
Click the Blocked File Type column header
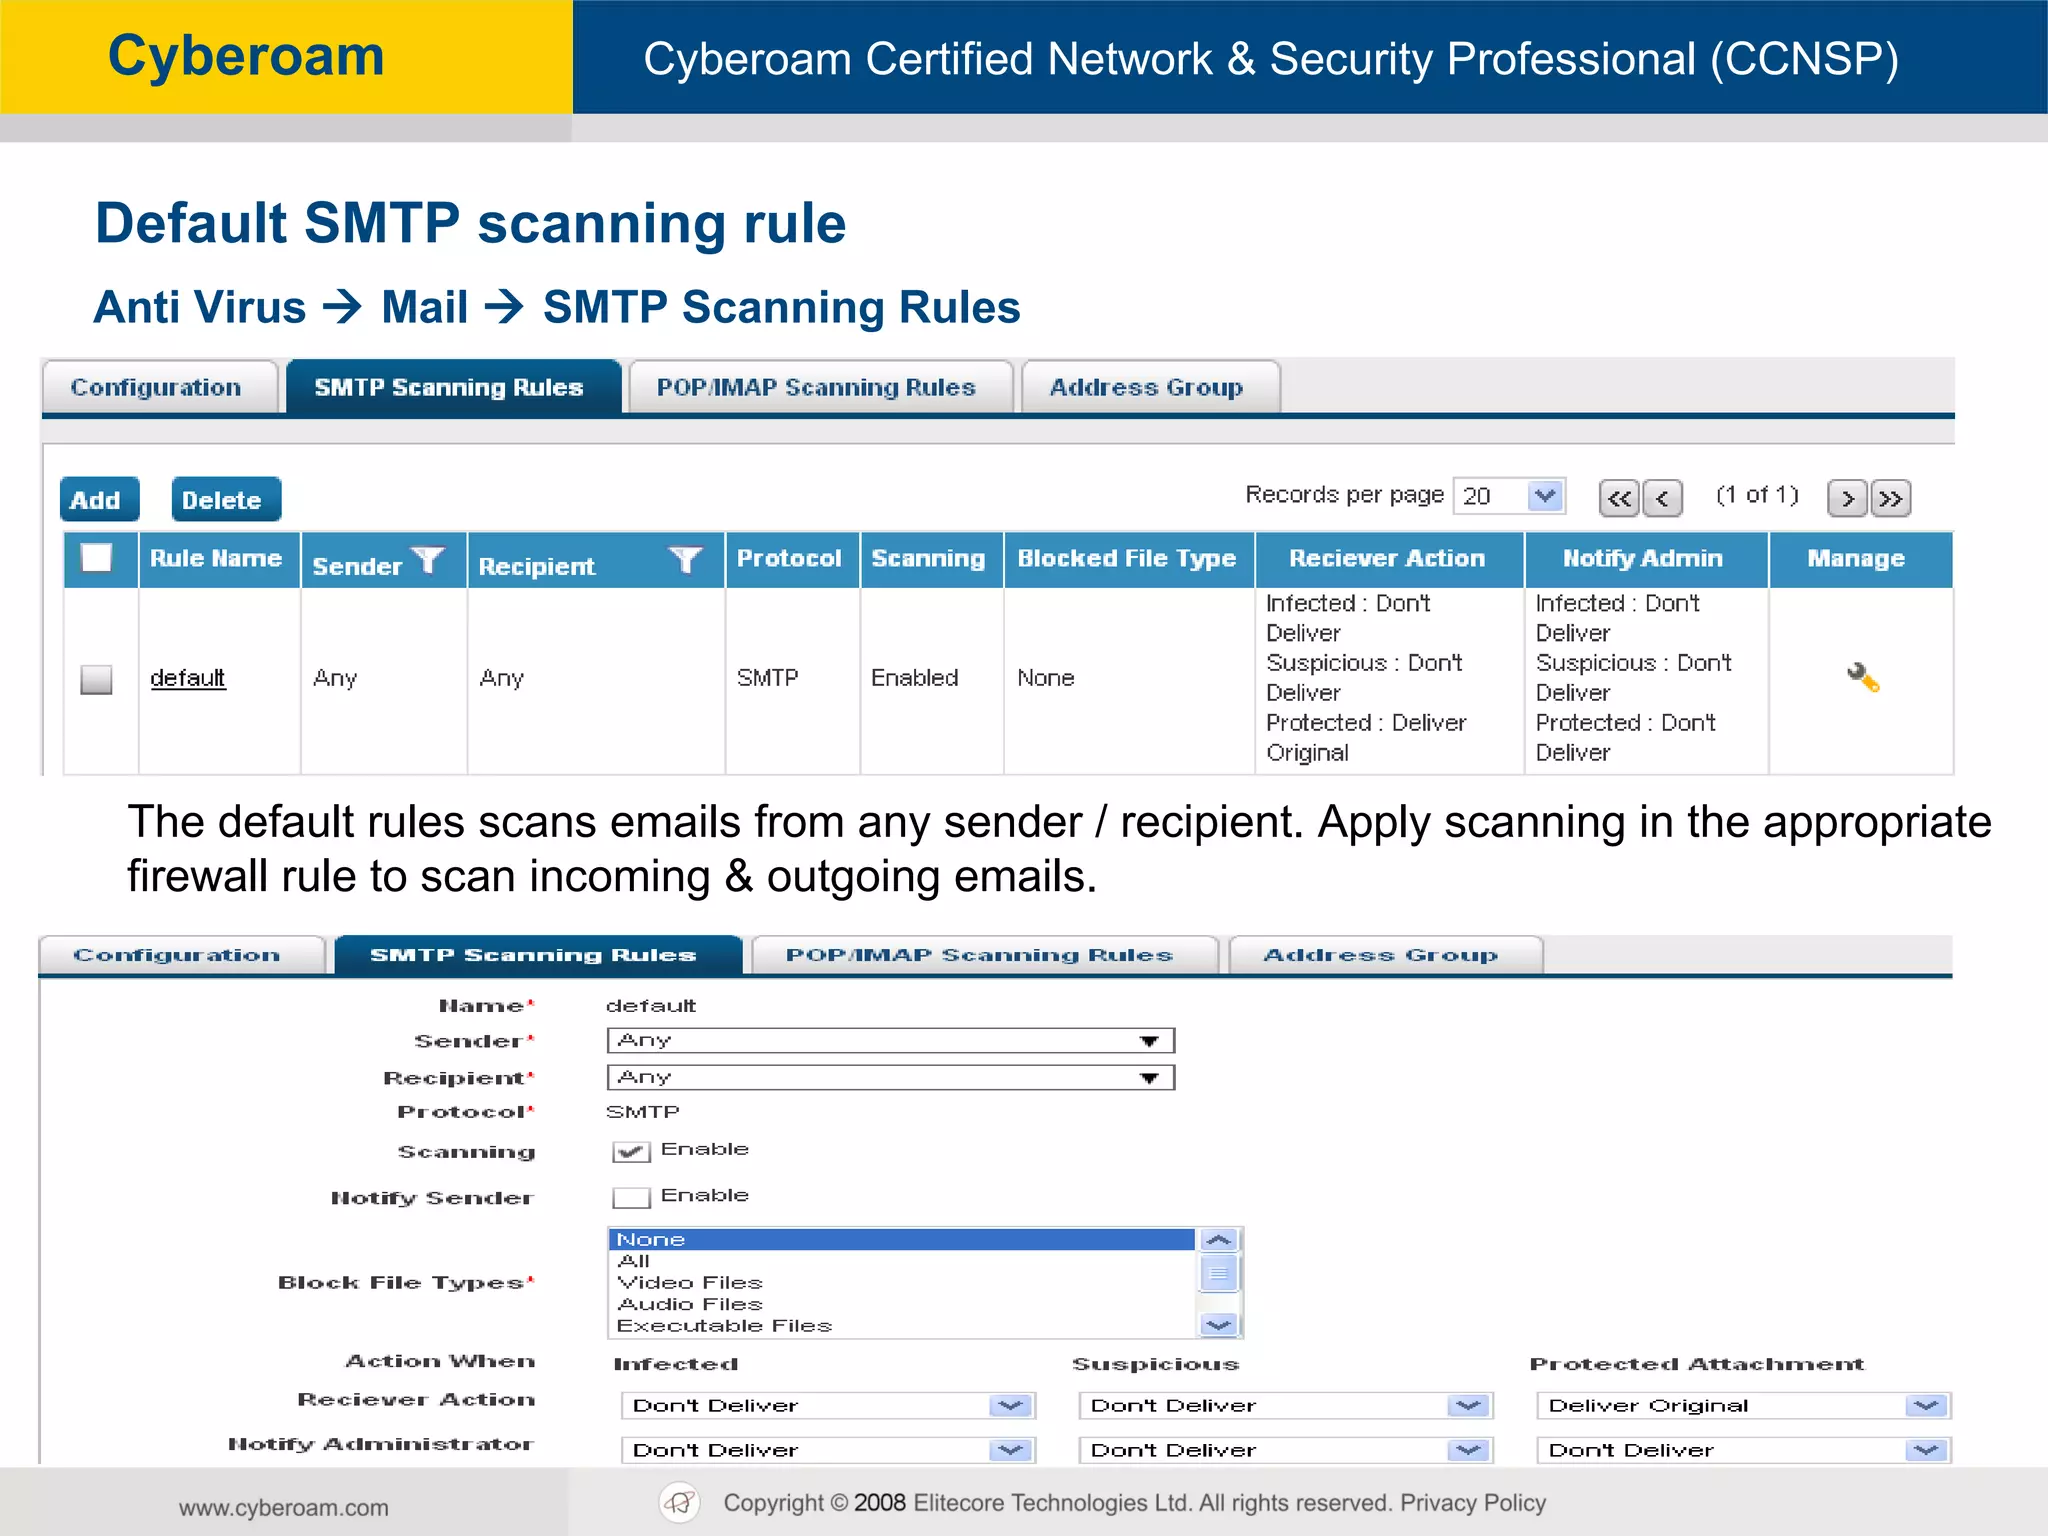1128,558
